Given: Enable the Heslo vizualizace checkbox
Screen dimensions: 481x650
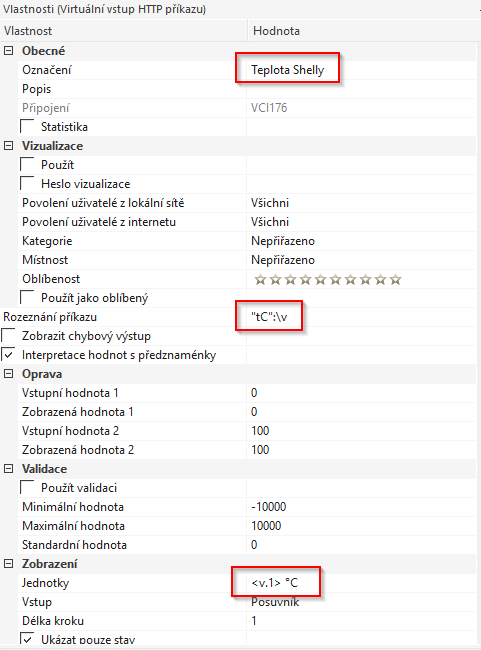Looking at the screenshot, I should click(x=27, y=184).
